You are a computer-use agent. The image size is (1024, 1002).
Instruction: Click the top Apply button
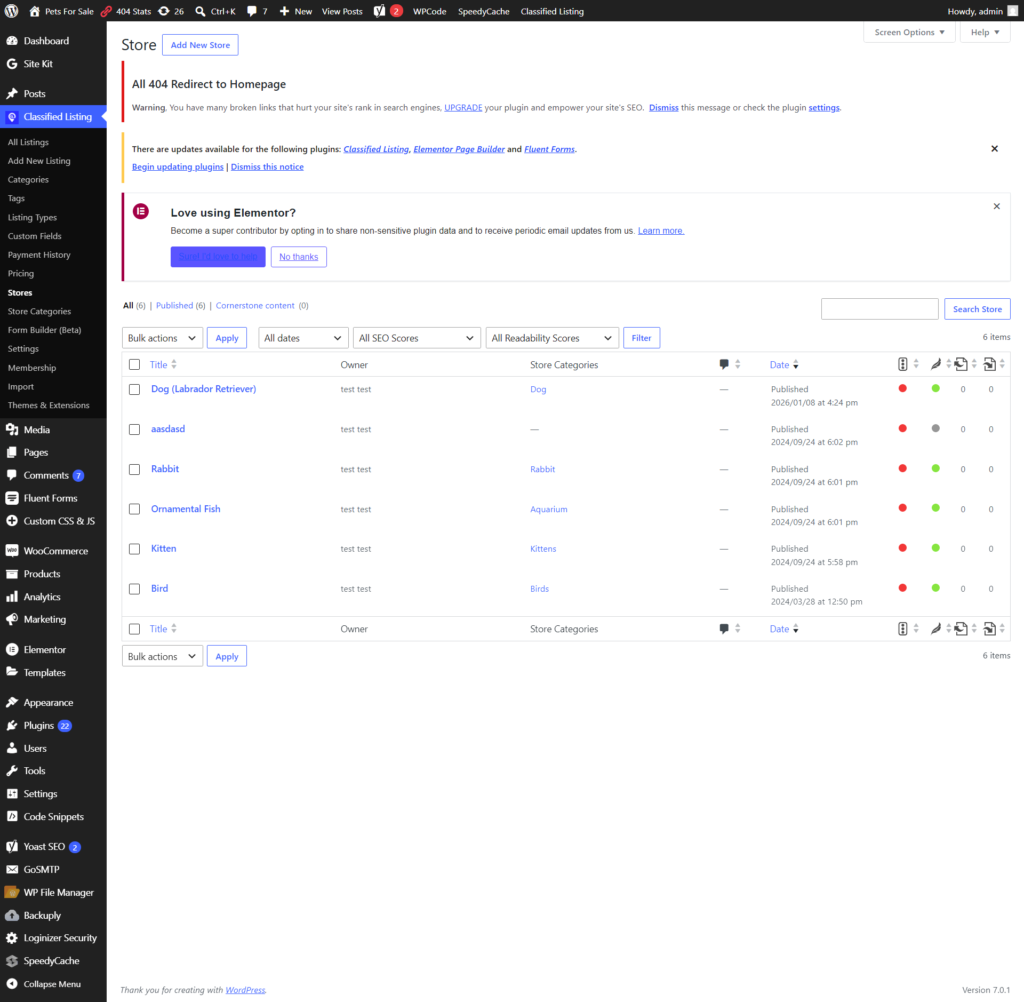227,338
